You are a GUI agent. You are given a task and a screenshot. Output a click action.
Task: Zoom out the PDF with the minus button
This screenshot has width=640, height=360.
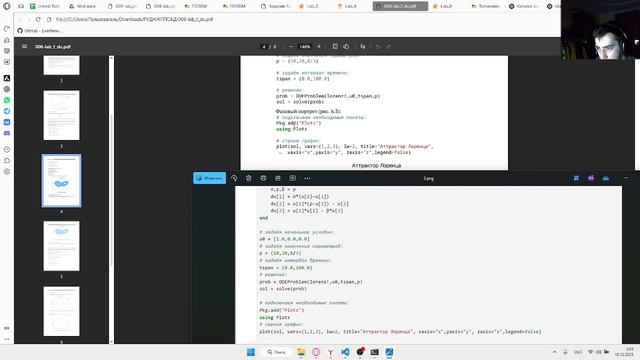[x=291, y=47]
